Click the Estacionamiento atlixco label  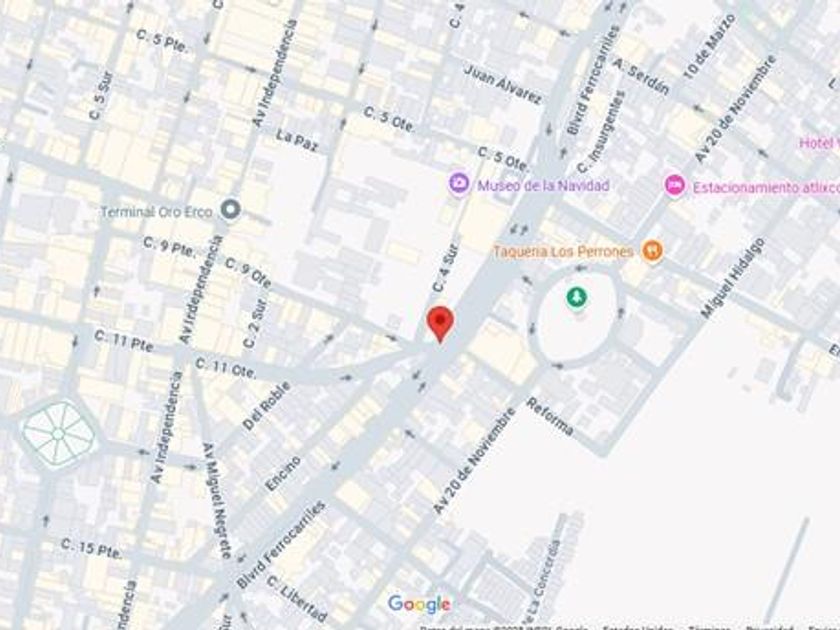(766, 188)
